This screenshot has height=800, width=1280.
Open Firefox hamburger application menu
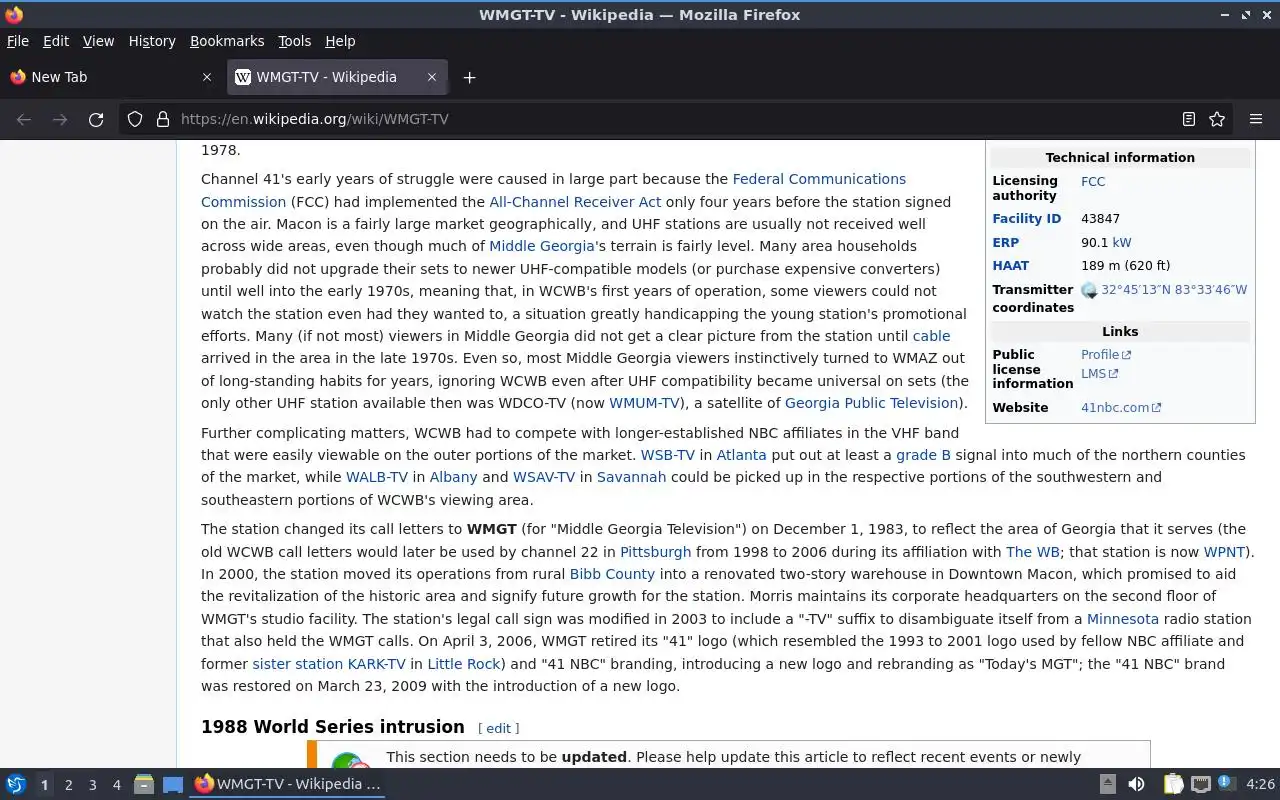click(1256, 119)
